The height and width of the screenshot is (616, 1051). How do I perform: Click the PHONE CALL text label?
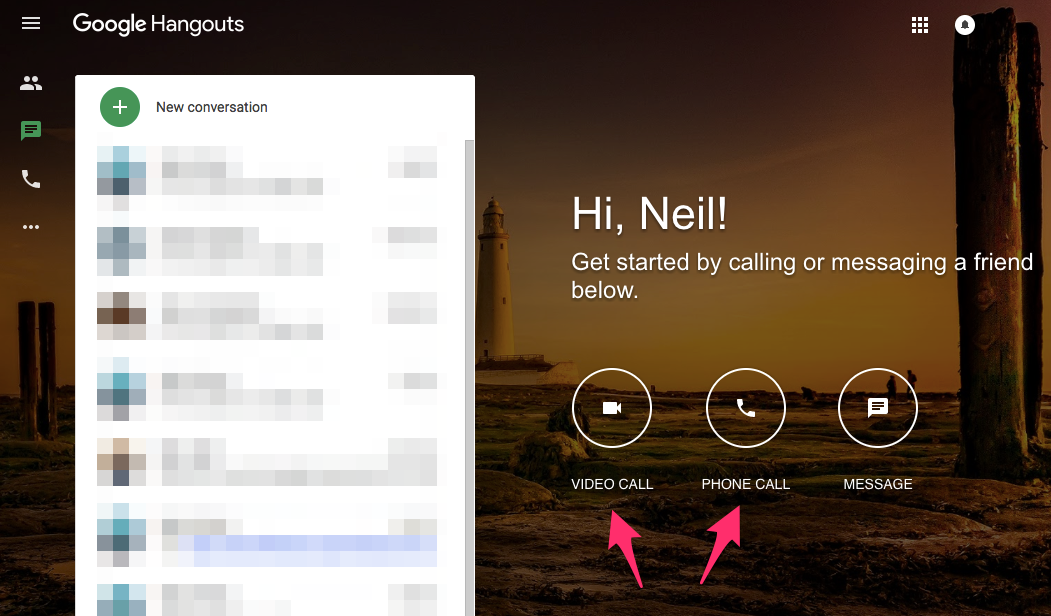click(745, 484)
